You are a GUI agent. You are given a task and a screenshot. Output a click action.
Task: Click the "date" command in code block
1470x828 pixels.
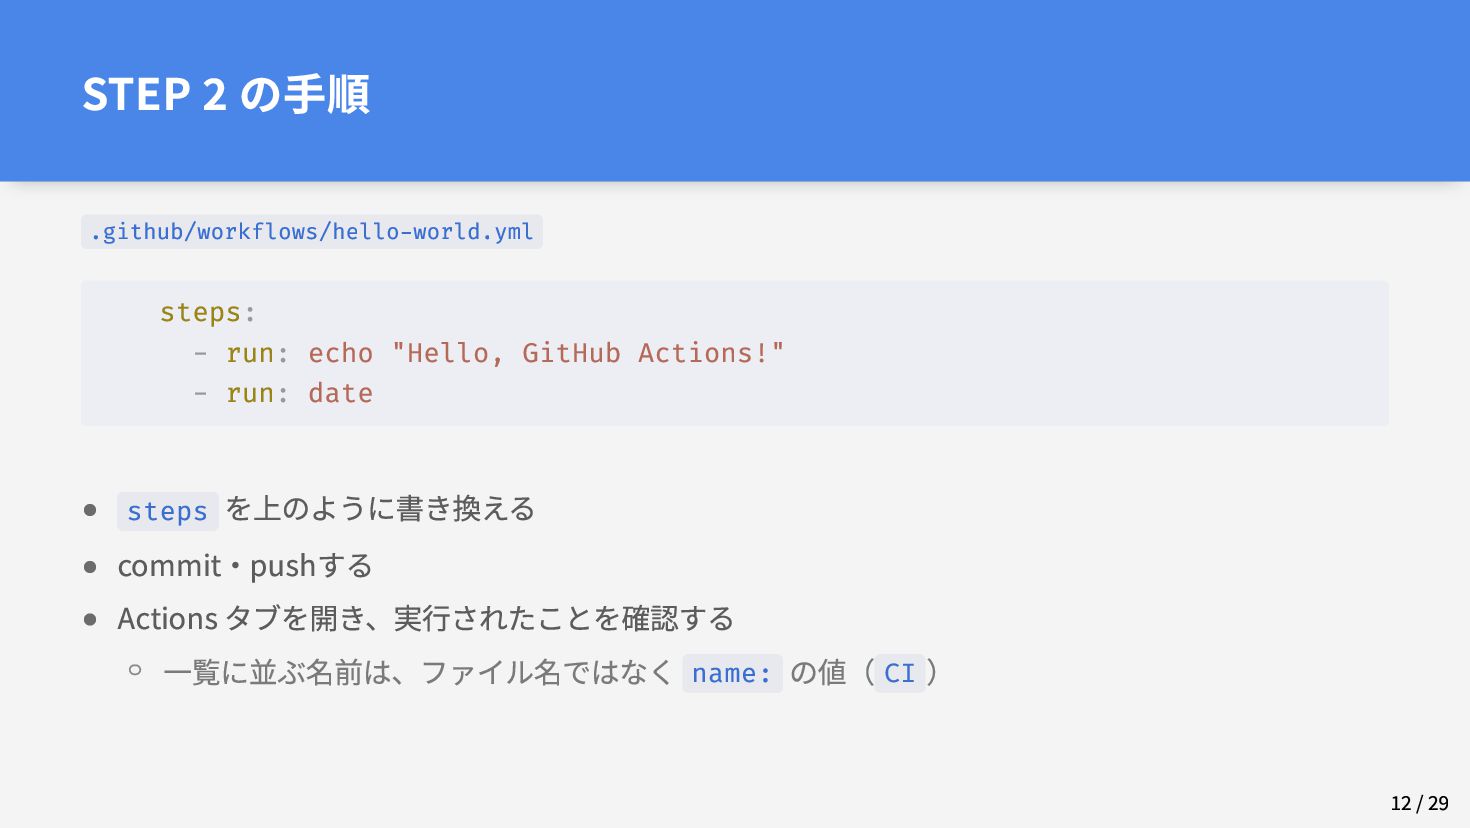[340, 393]
